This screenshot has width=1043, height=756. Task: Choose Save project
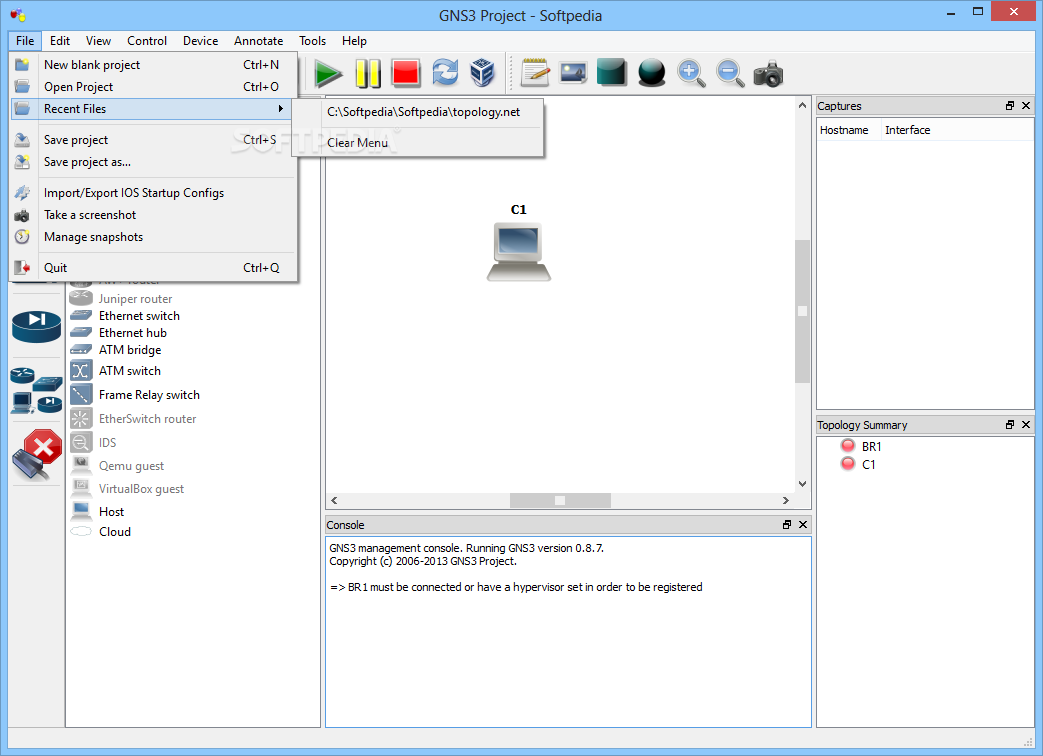coord(153,140)
